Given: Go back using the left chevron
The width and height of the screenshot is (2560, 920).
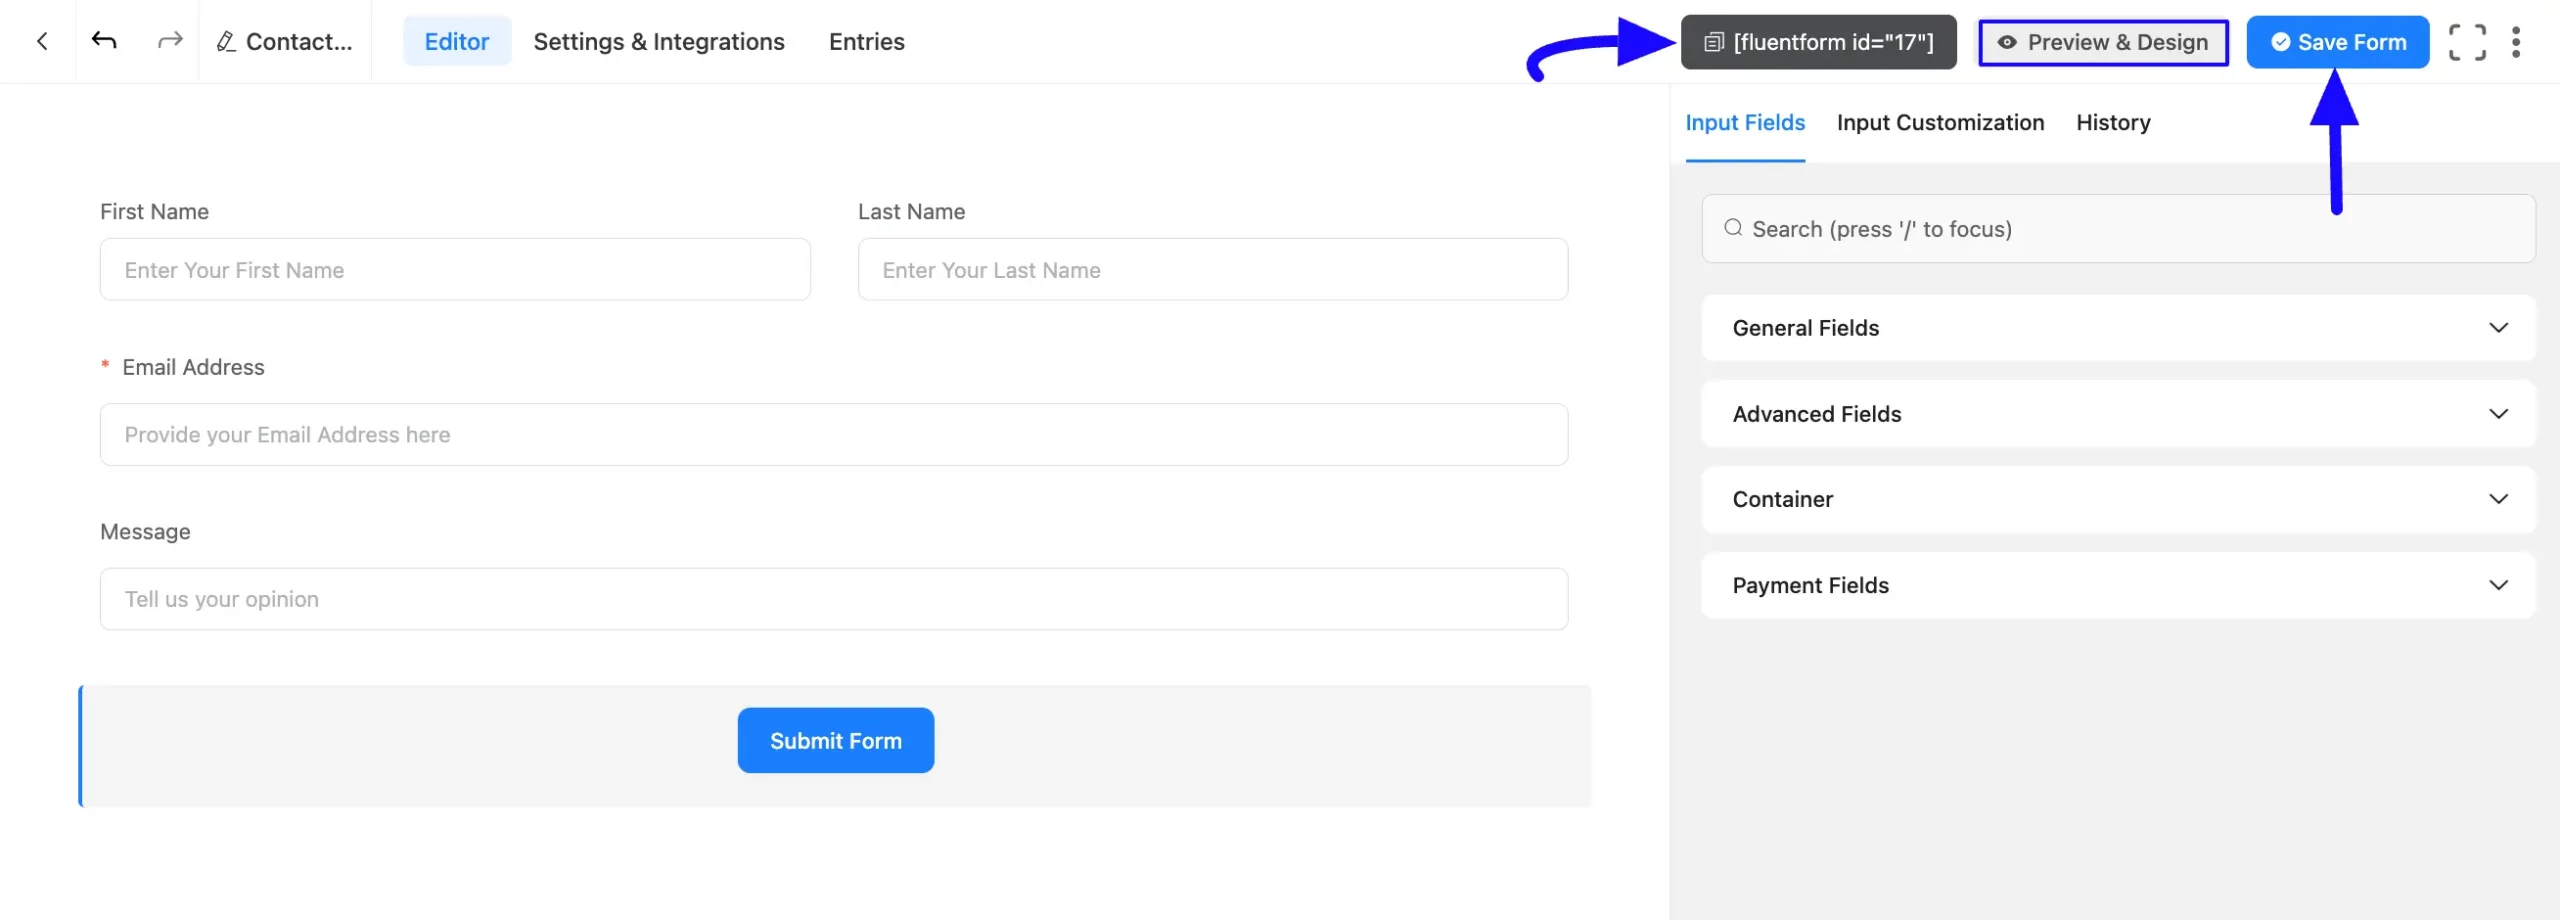Looking at the screenshot, I should tap(41, 41).
